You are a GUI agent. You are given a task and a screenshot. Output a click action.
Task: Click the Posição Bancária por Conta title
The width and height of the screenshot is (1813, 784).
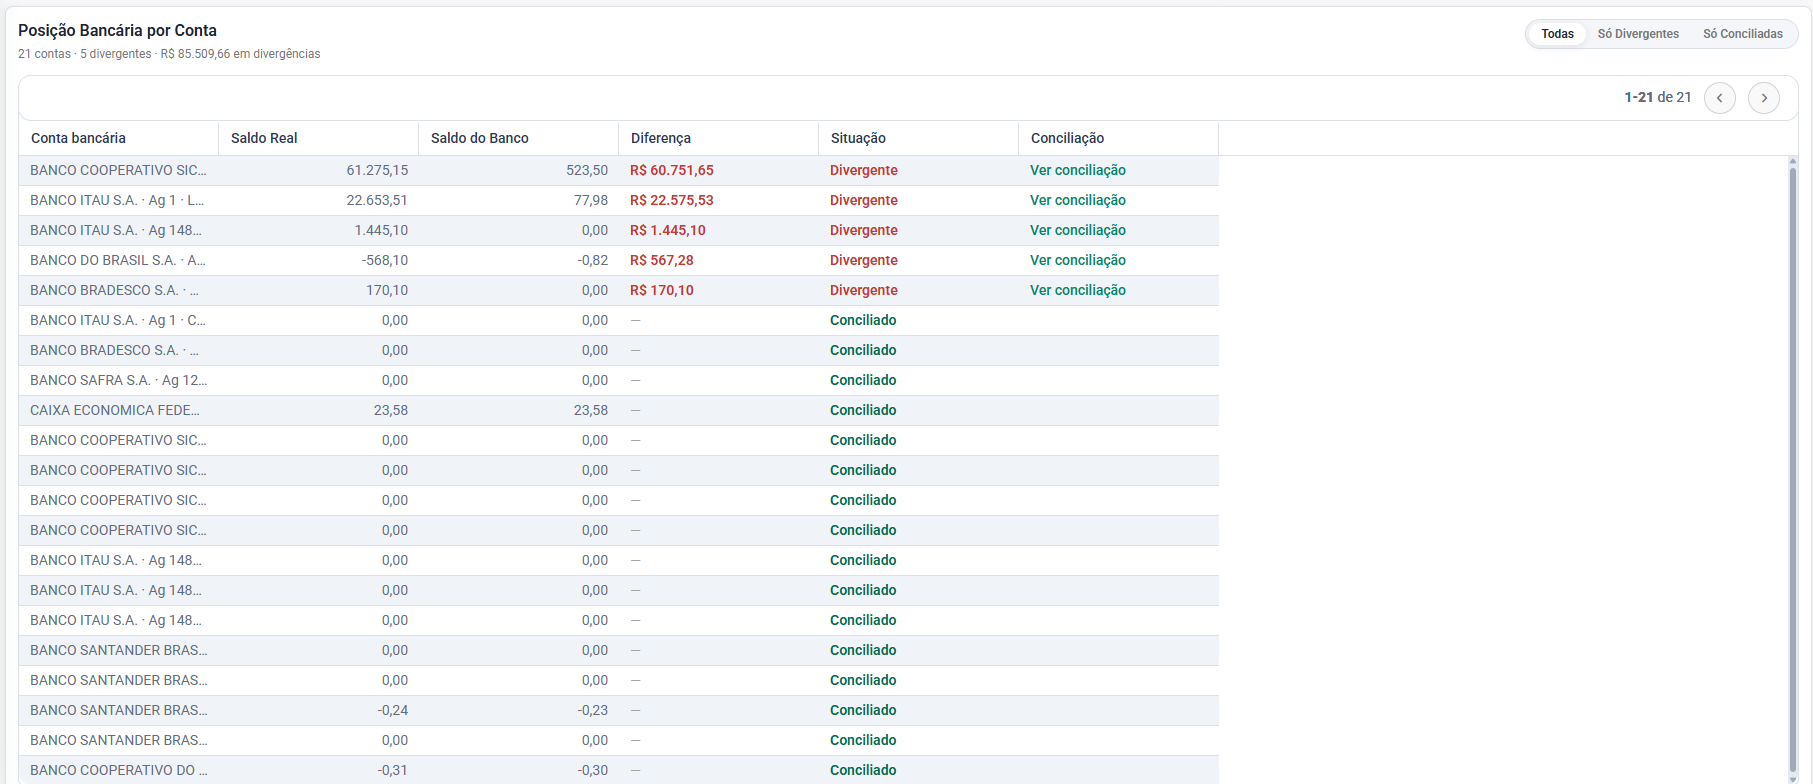(117, 30)
